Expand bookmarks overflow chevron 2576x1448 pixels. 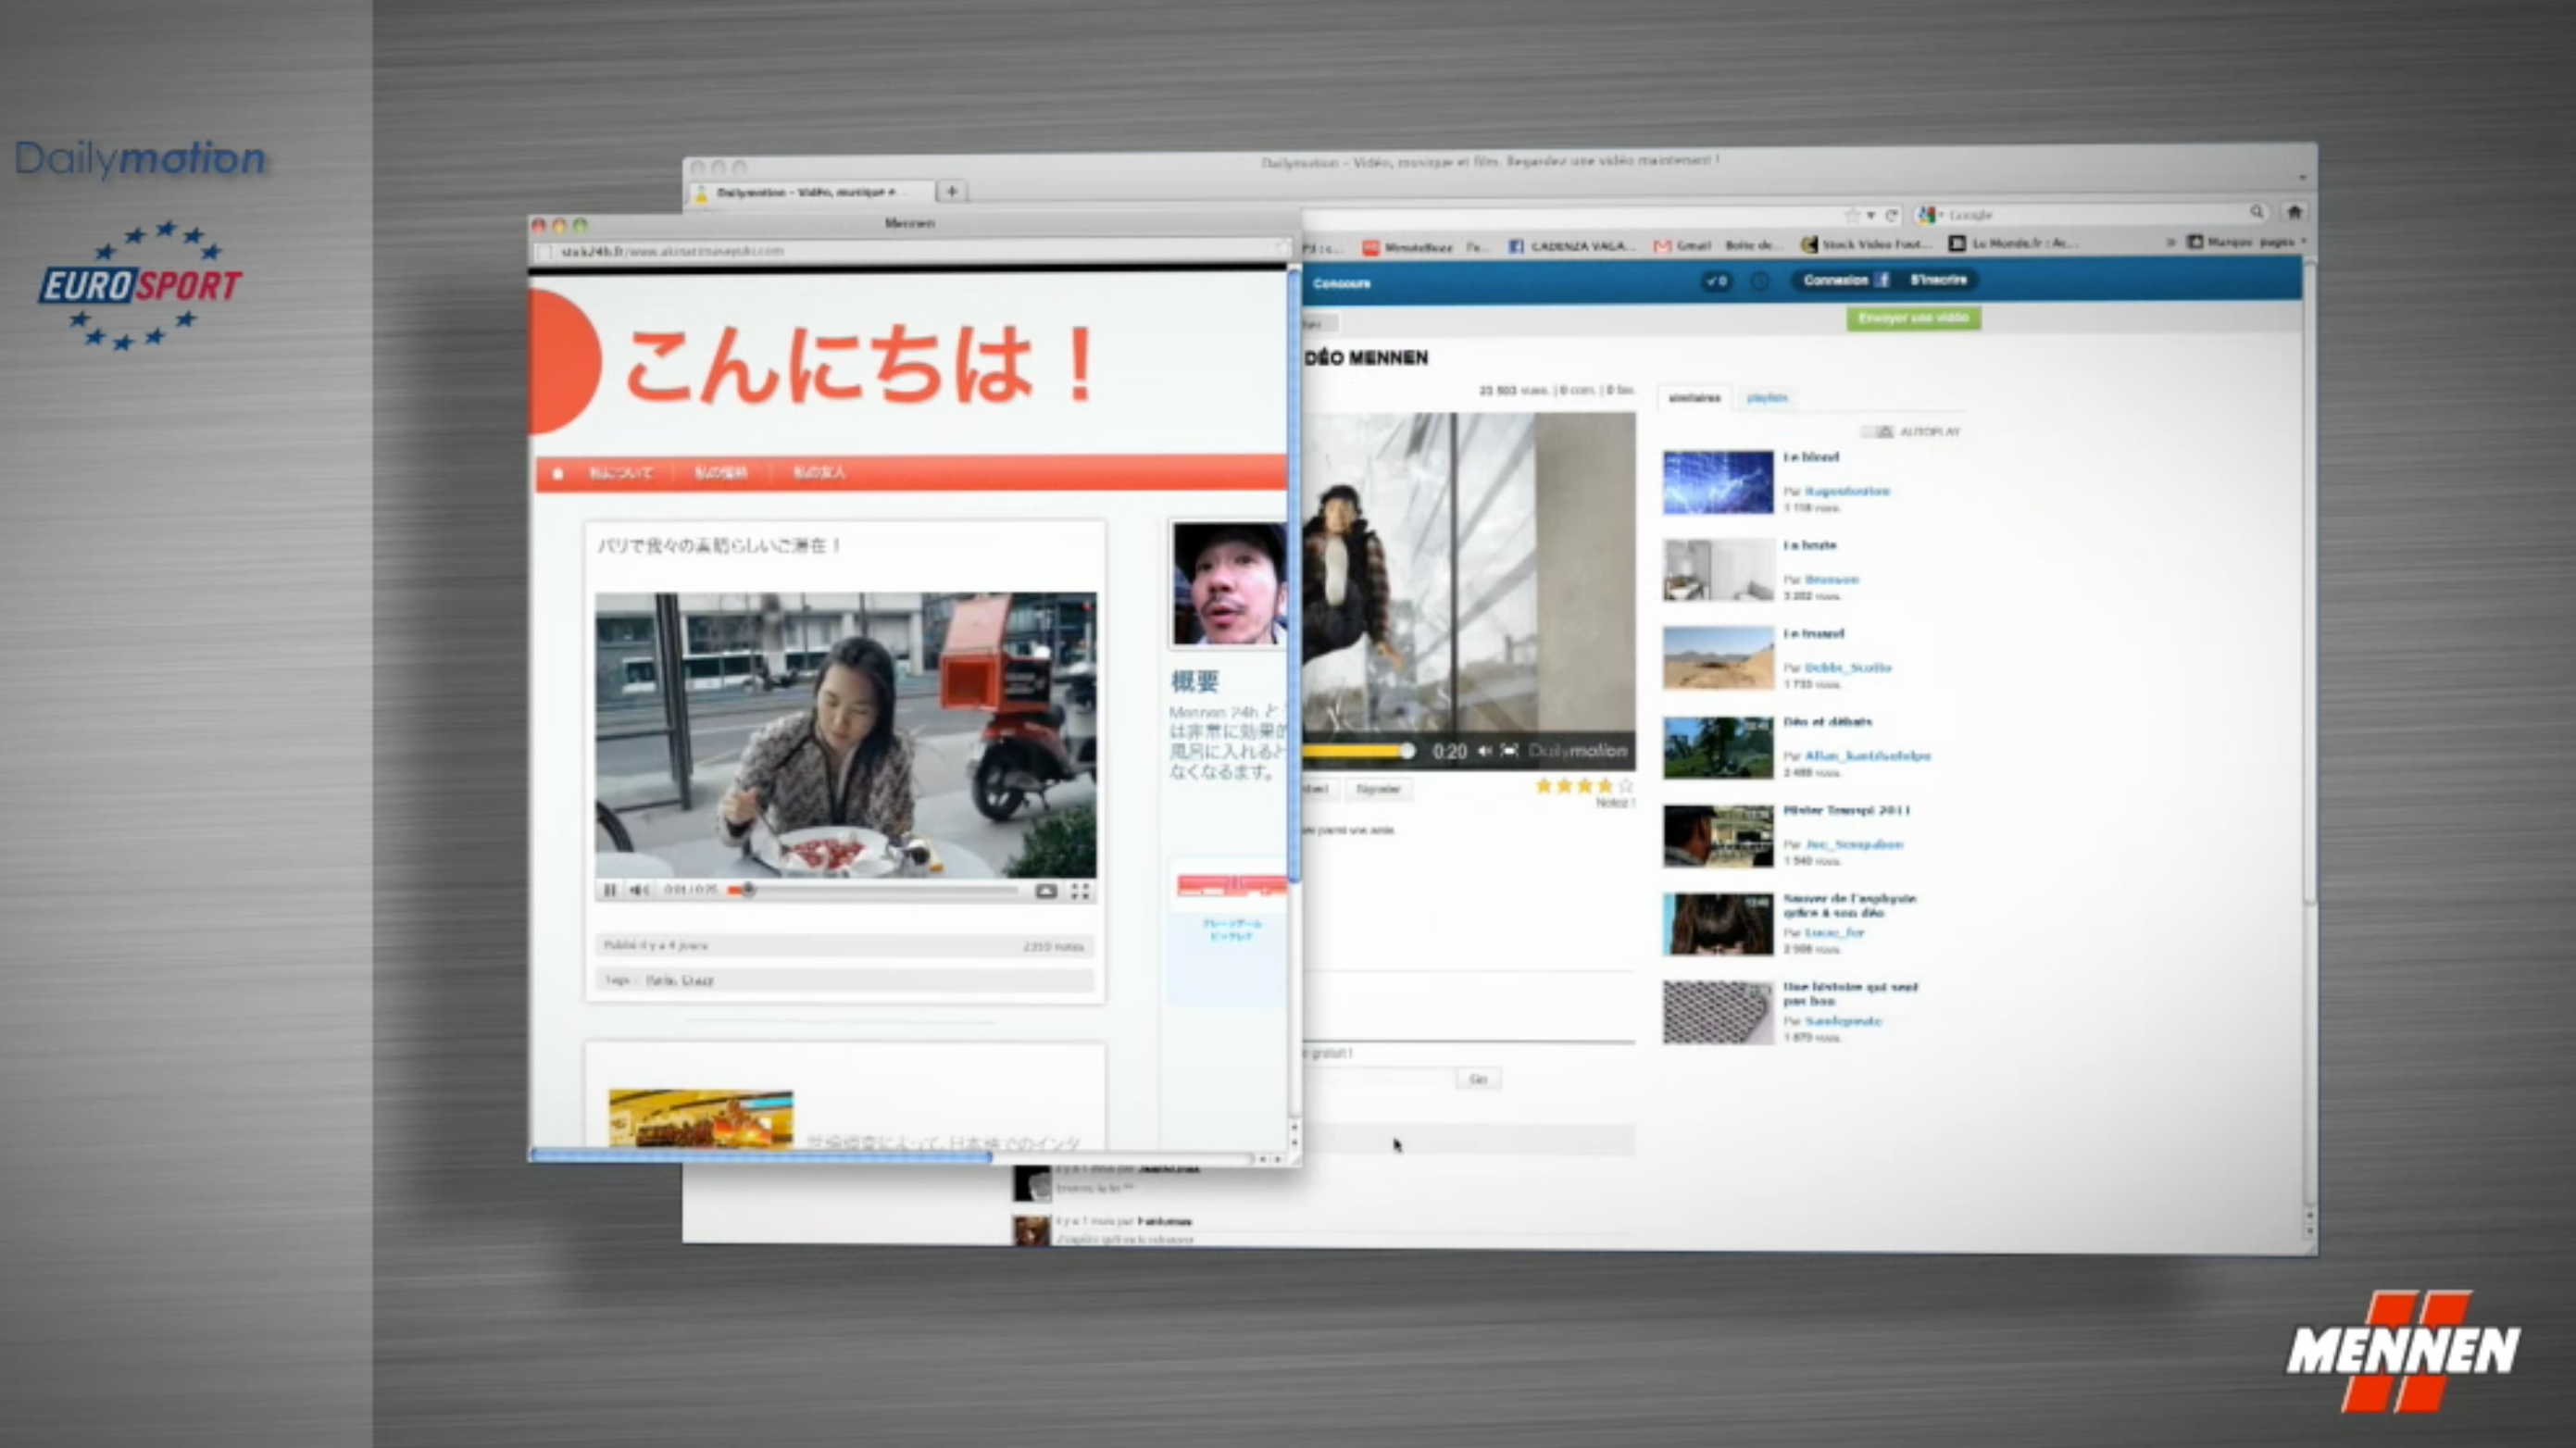click(2171, 242)
